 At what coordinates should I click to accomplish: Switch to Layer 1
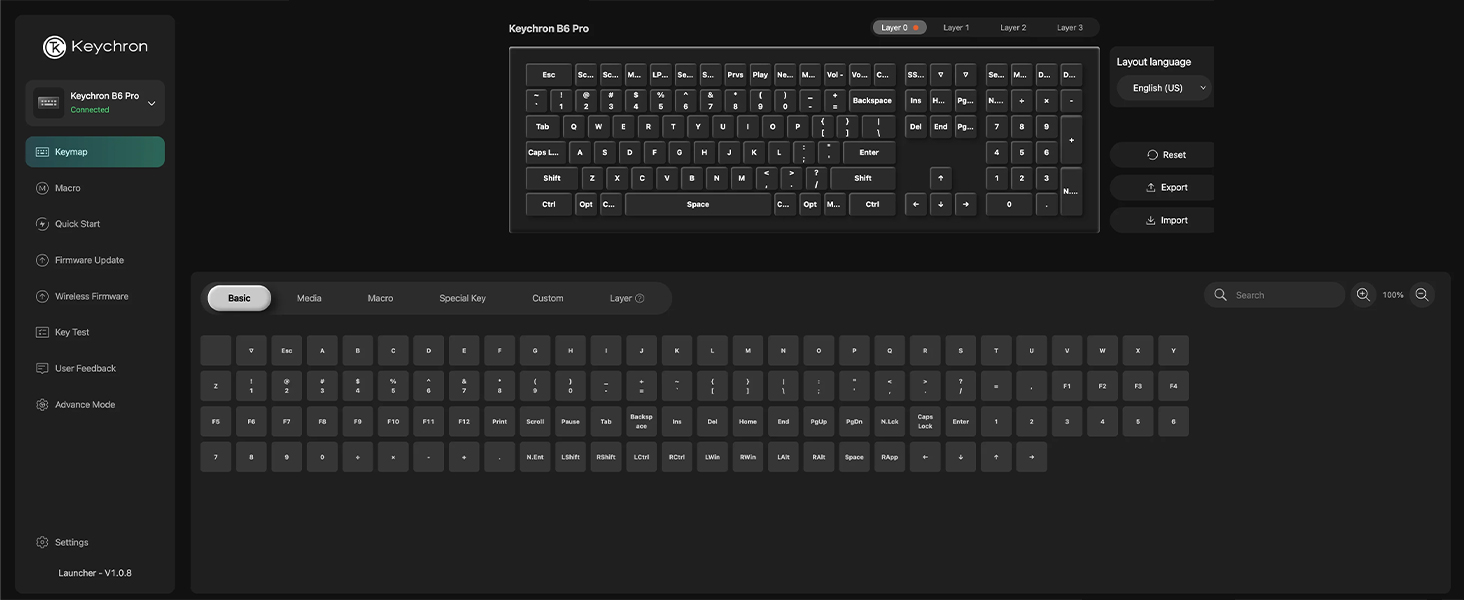click(x=956, y=28)
